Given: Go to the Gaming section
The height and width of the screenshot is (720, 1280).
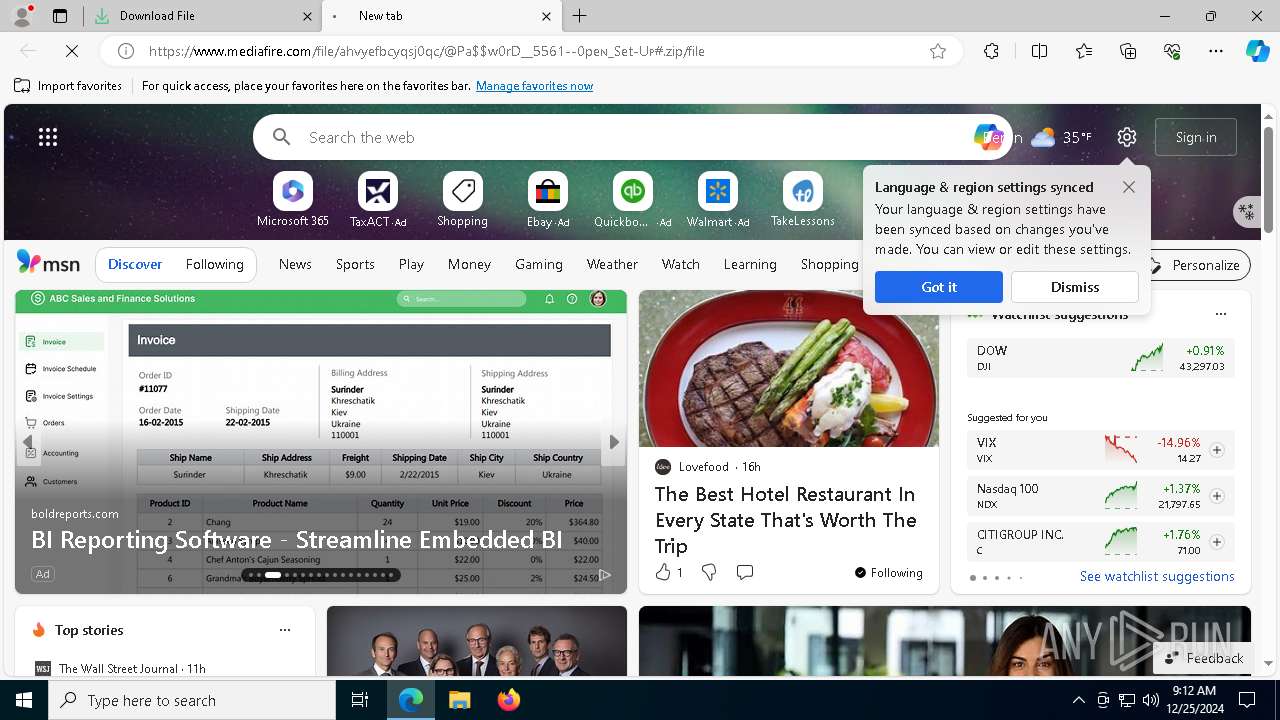Looking at the screenshot, I should 539,265.
